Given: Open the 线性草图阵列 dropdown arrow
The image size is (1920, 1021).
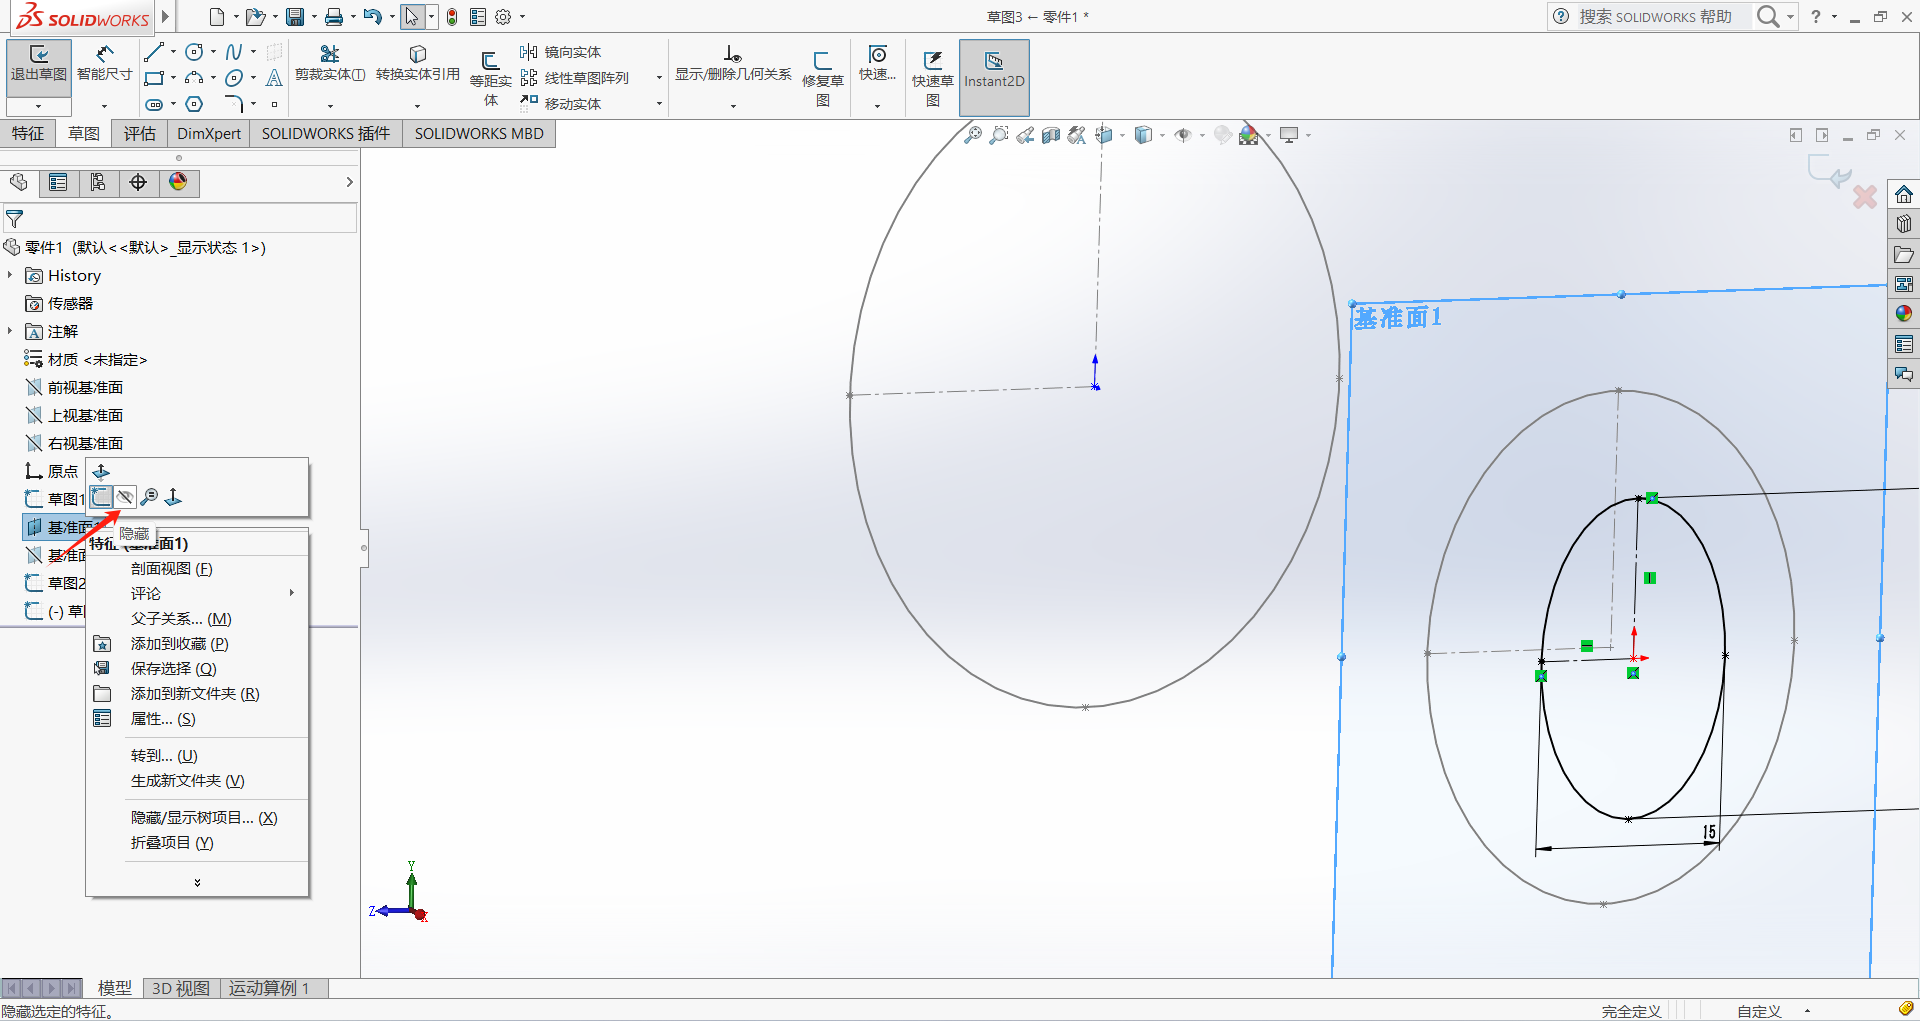Looking at the screenshot, I should (x=659, y=78).
